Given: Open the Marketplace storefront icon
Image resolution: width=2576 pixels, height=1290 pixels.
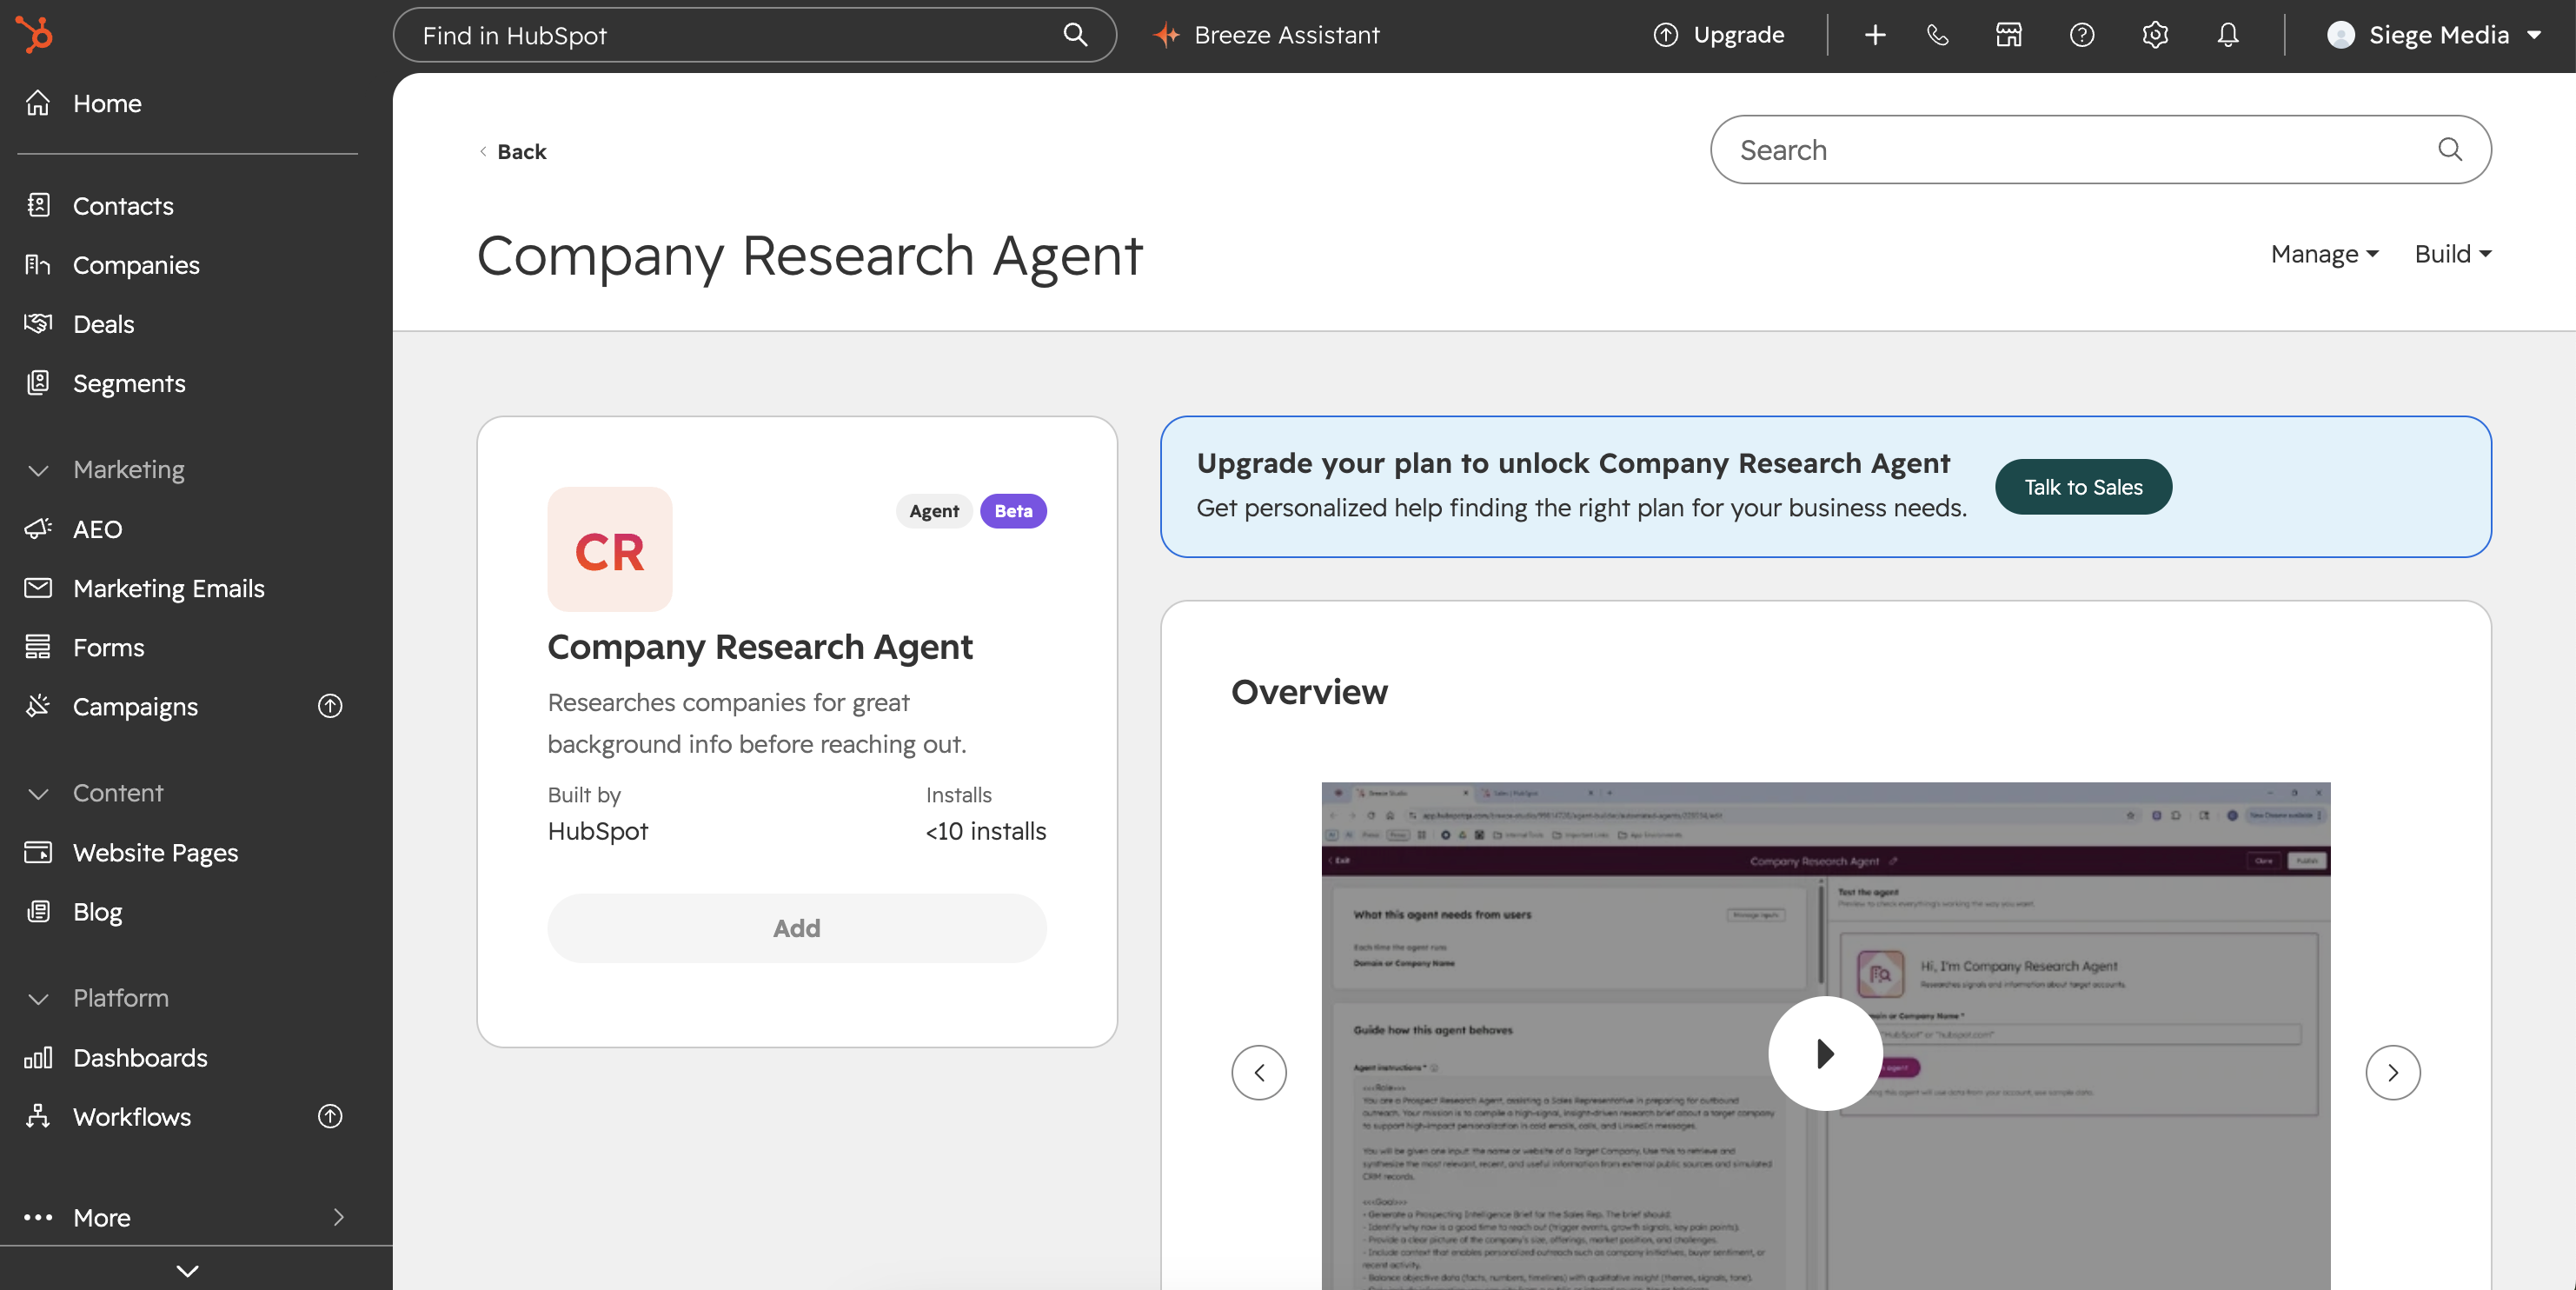Looking at the screenshot, I should coord(2009,35).
